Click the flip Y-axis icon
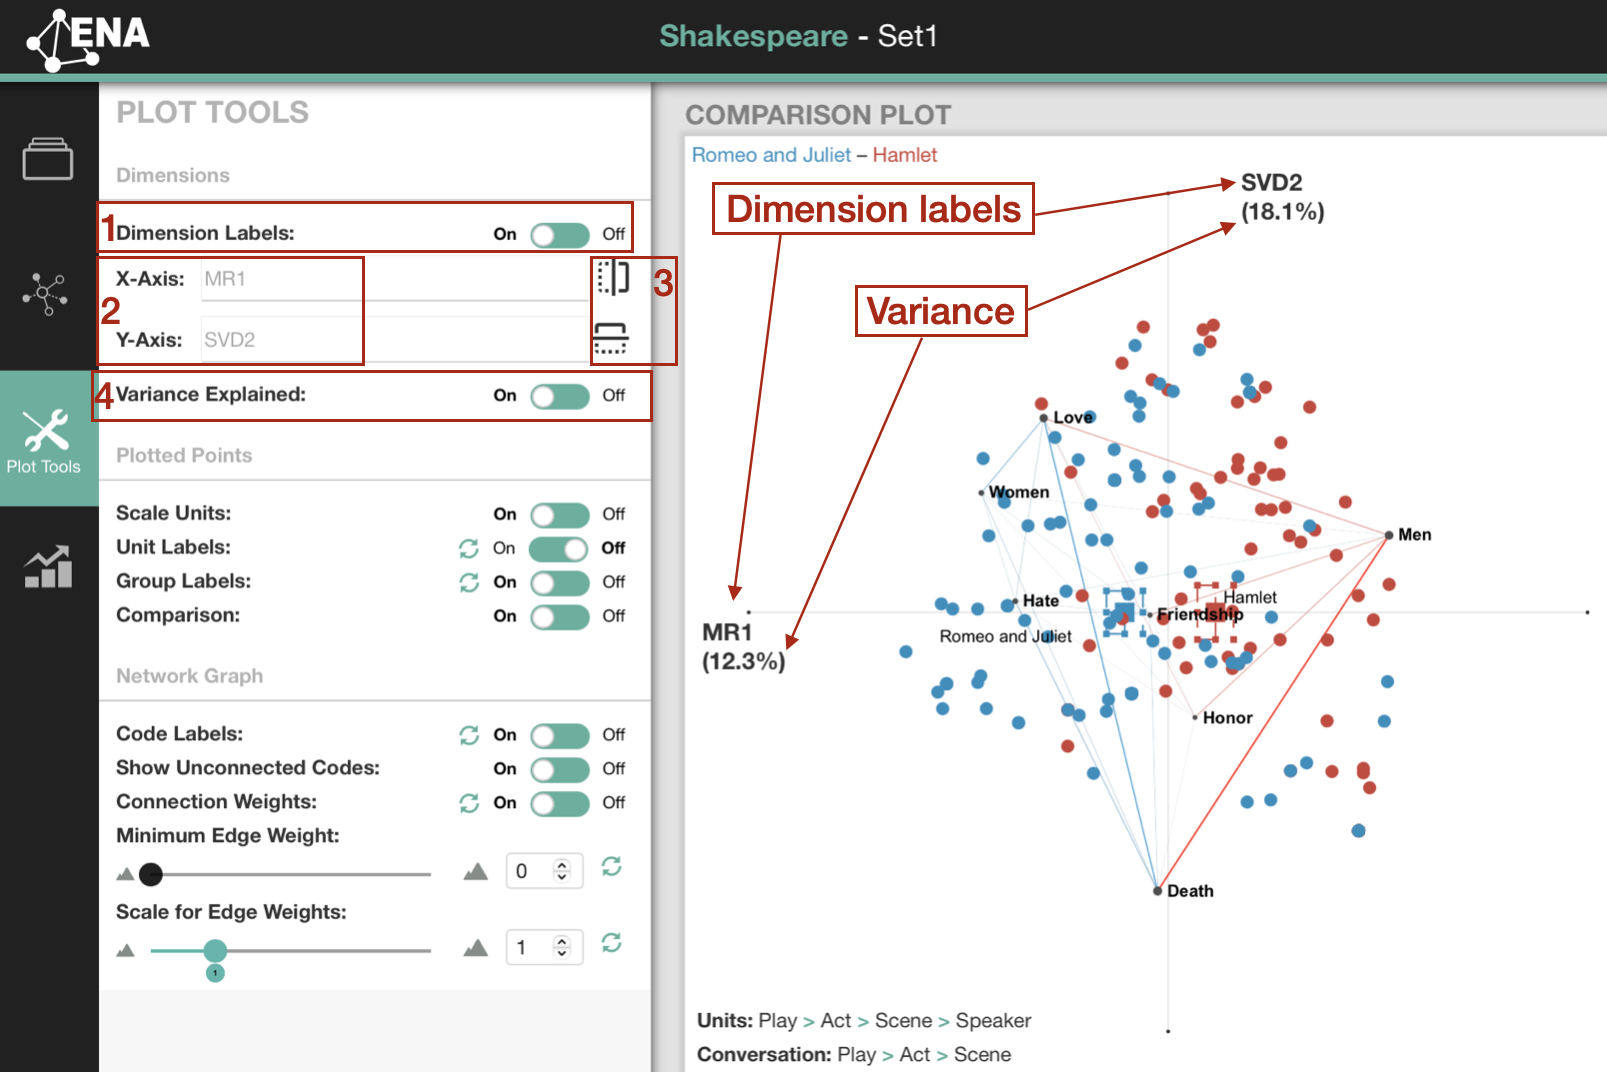Screen dimensions: 1607x1072 [610, 338]
